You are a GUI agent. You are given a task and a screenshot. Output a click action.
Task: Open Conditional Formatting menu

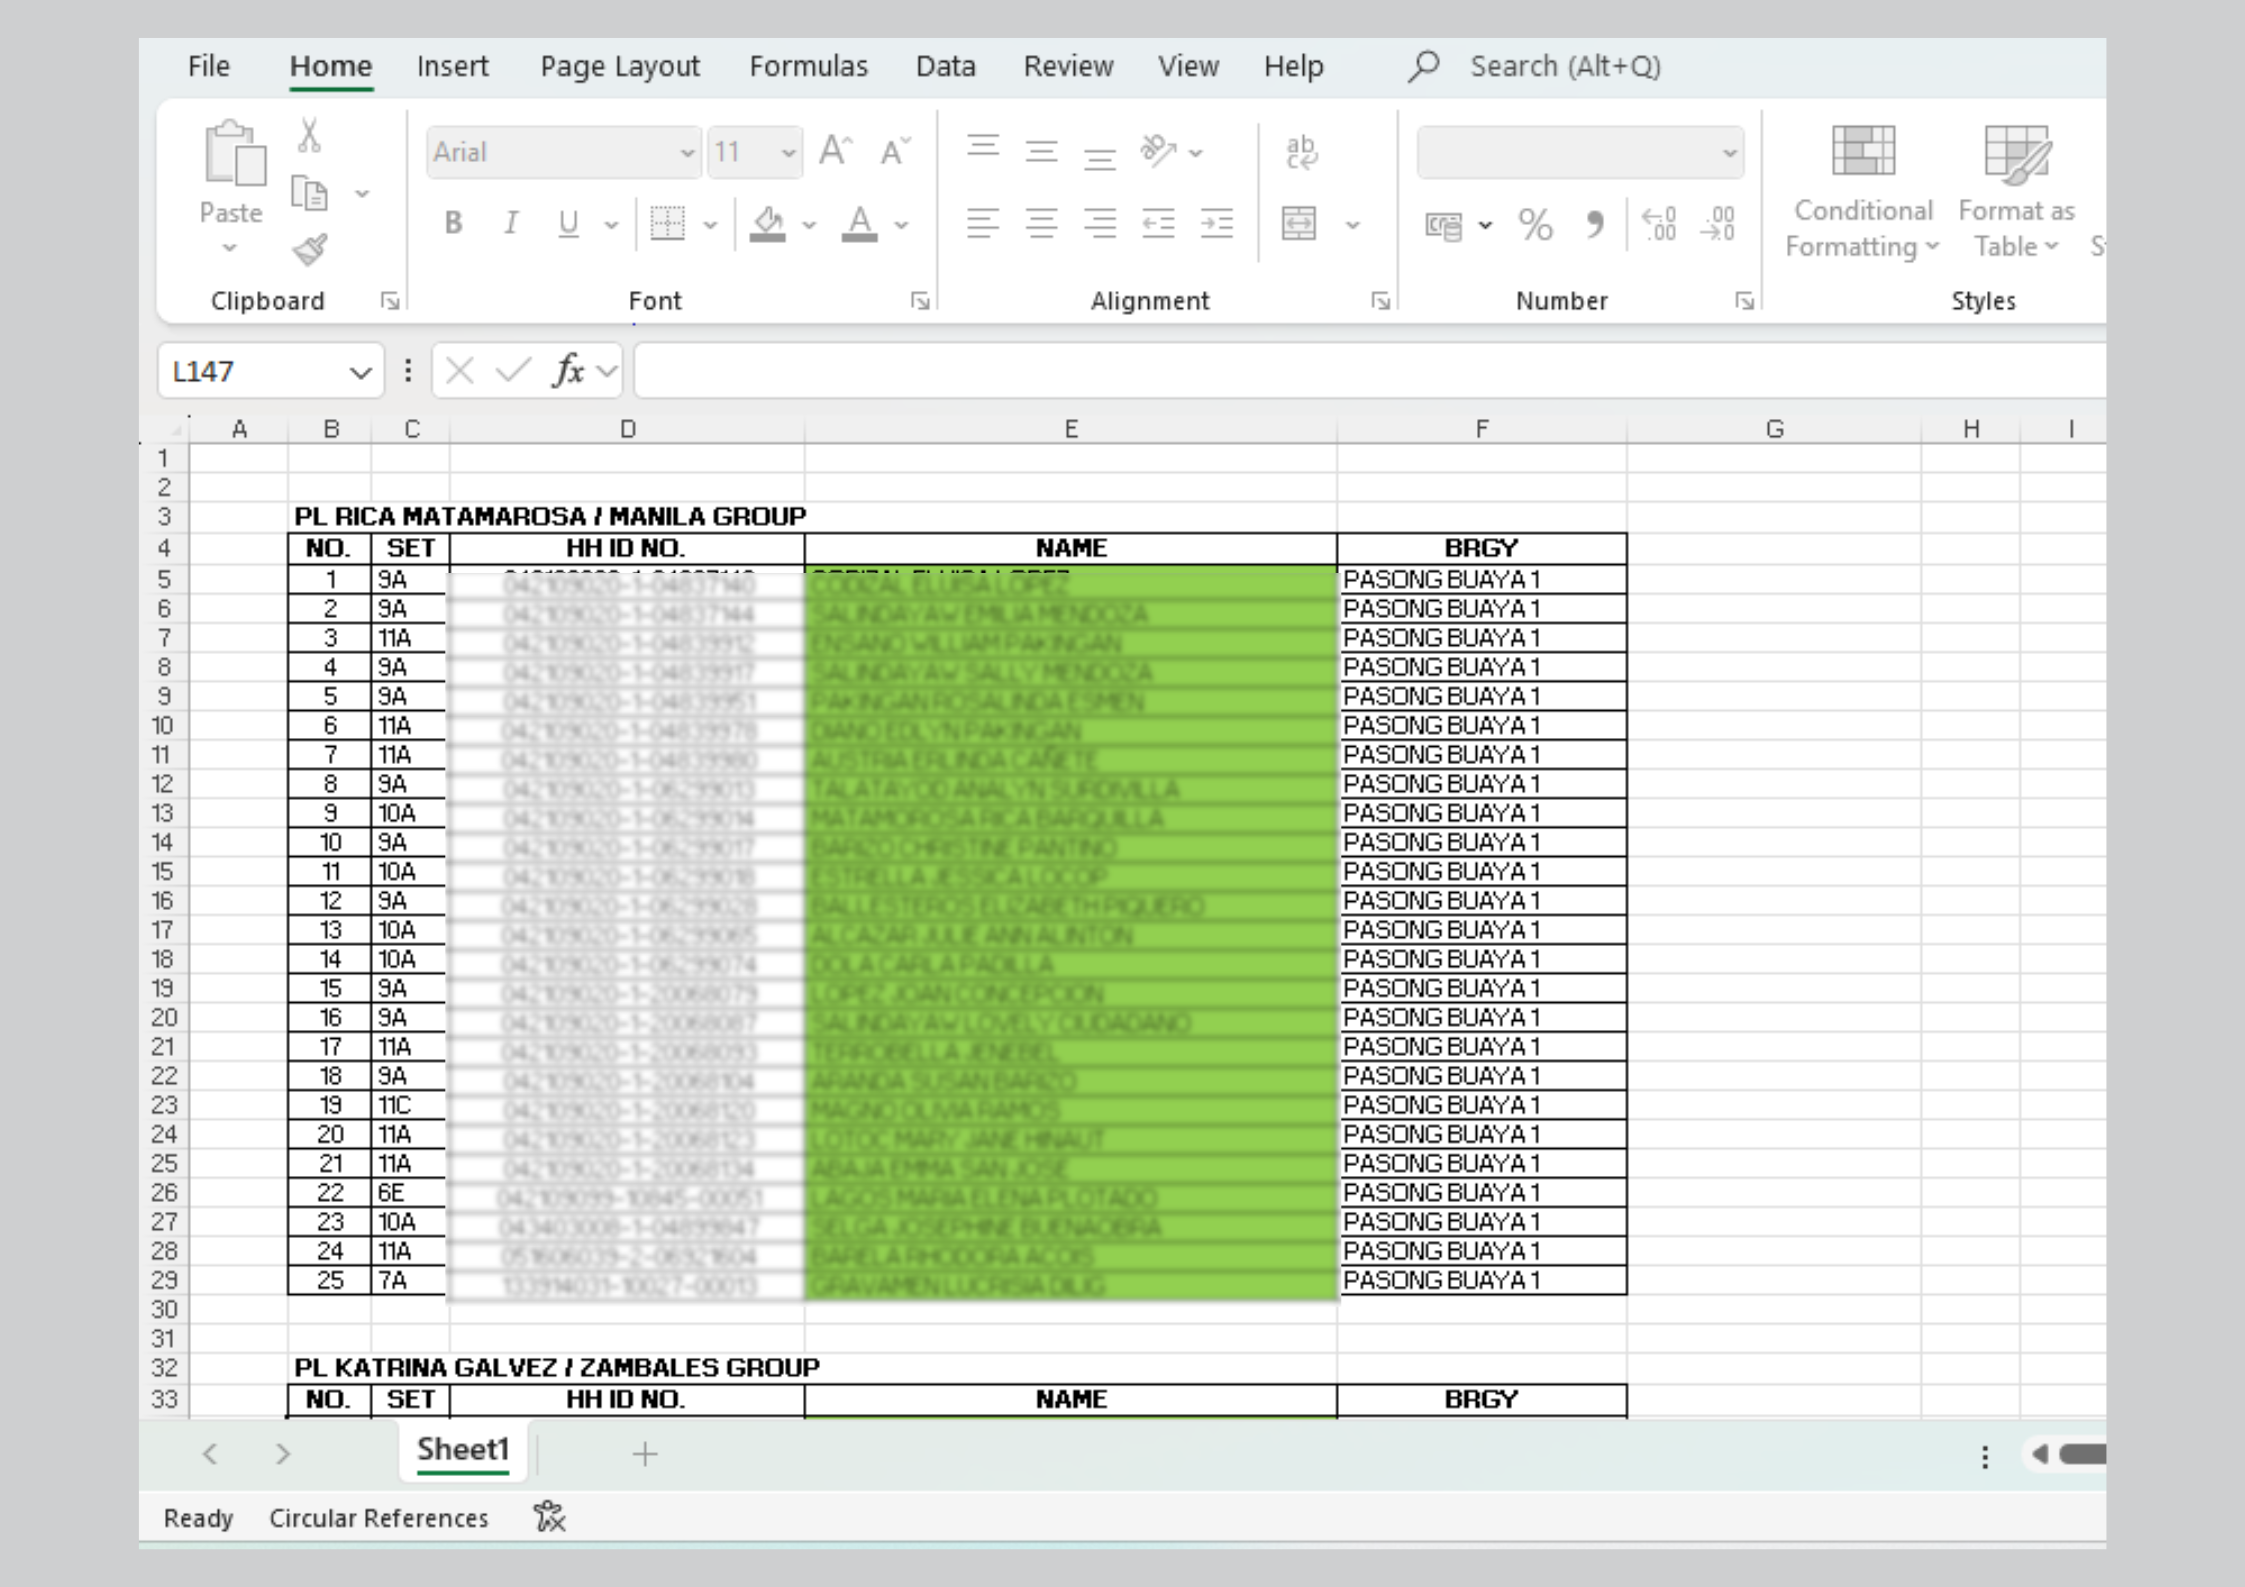[1862, 192]
